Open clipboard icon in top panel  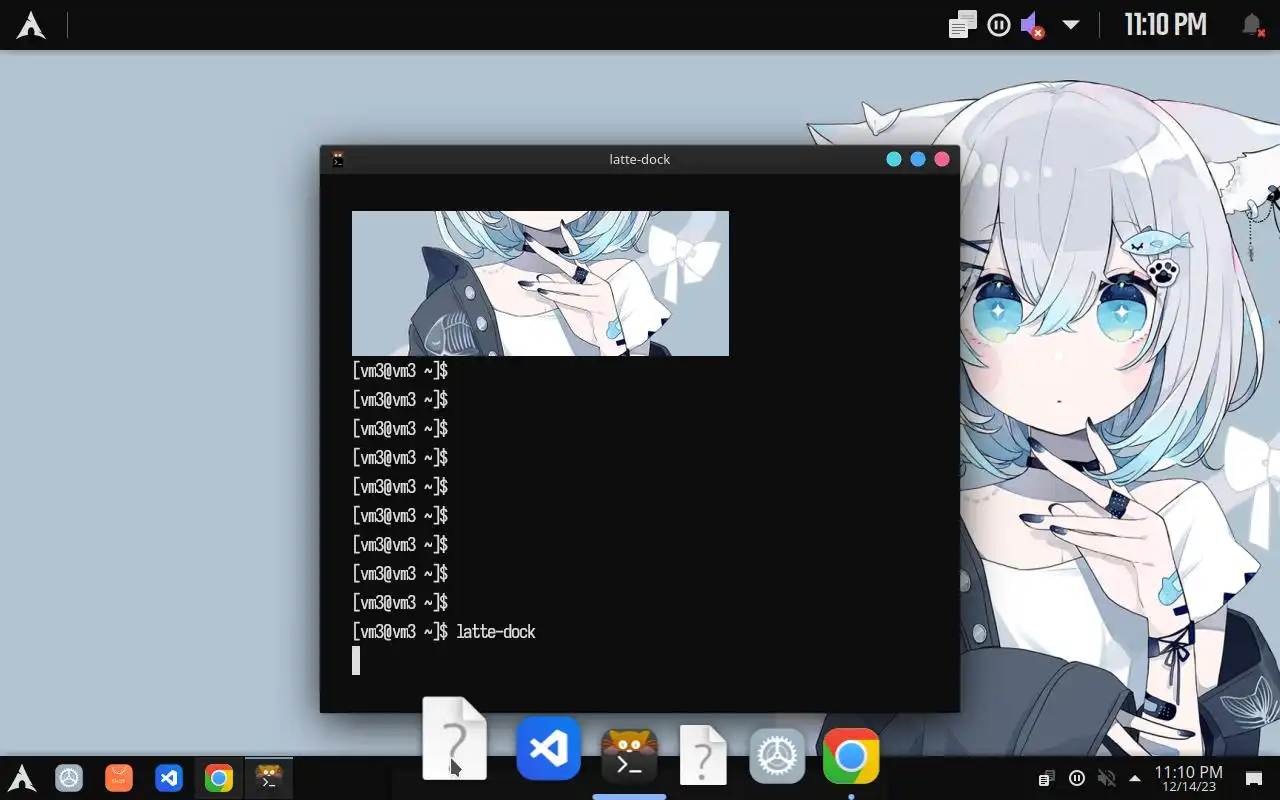962,25
